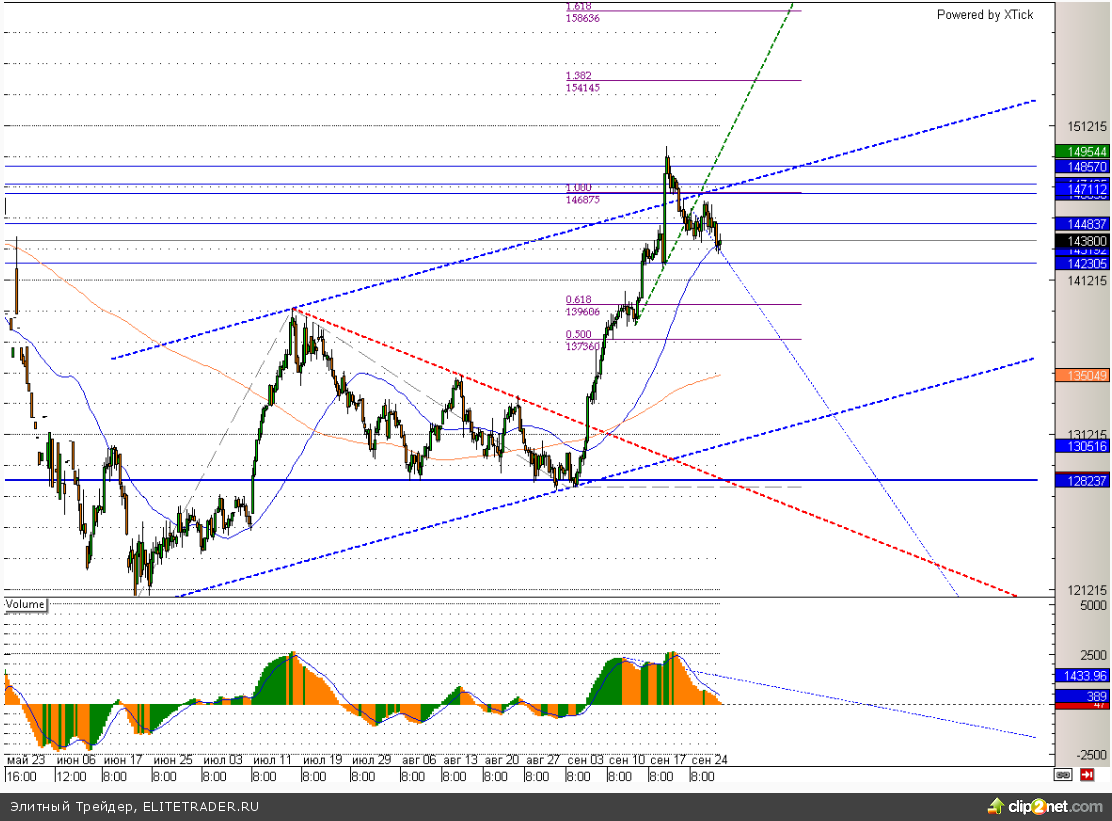The height and width of the screenshot is (821, 1112).
Task: Click the orange 135049 moving average tag
Action: point(1086,375)
